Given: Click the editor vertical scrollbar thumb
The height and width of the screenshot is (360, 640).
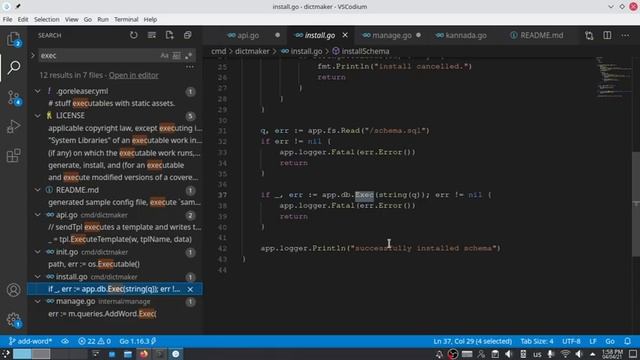Looking at the screenshot, I should (636, 204).
